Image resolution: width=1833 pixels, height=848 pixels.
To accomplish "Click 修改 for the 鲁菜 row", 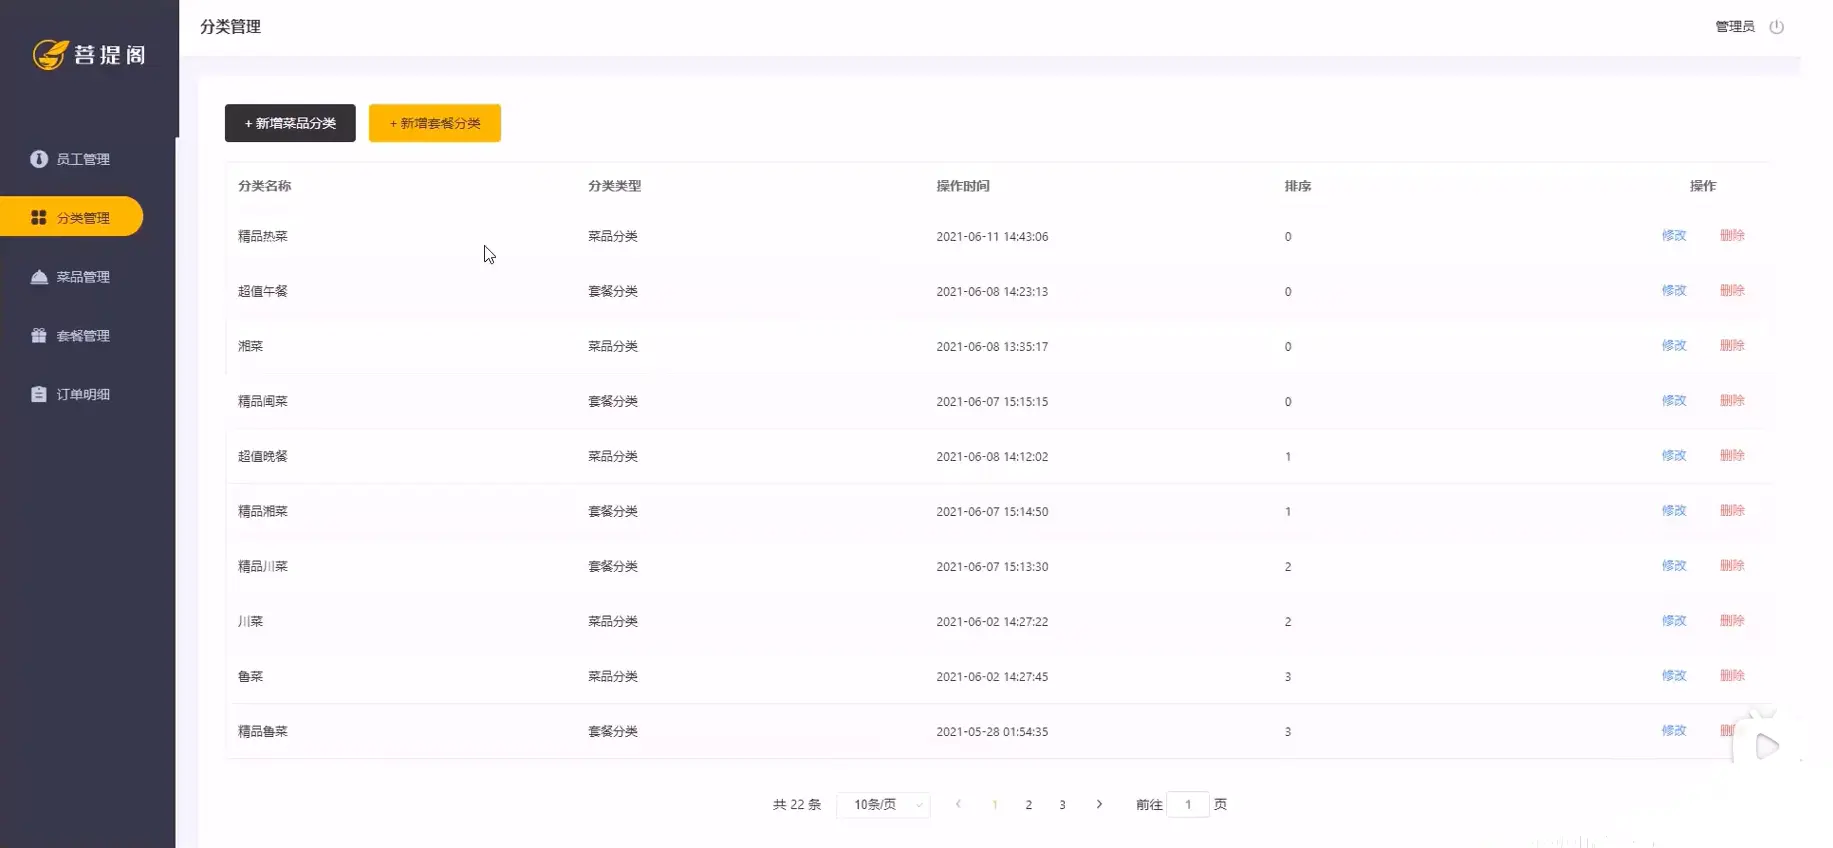I will click(x=1674, y=676).
